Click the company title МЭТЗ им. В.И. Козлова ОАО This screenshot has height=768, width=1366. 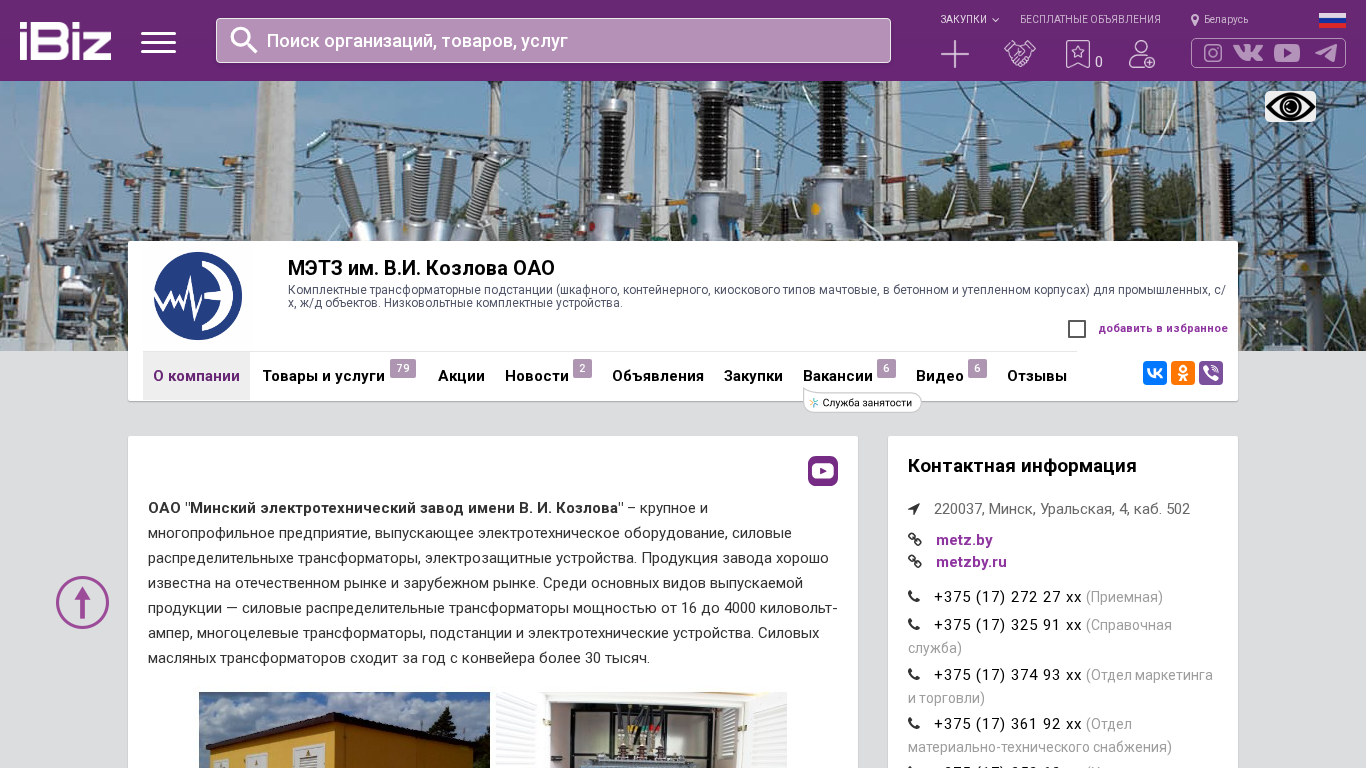point(421,268)
